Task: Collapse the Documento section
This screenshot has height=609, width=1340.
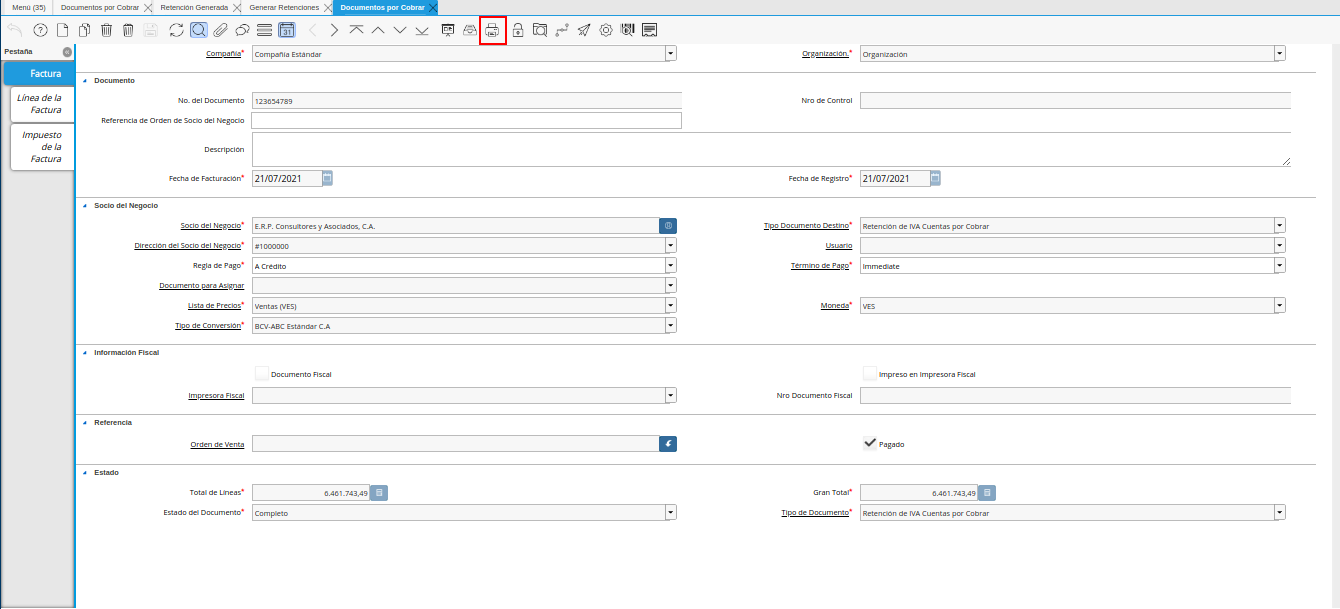Action: click(x=85, y=80)
